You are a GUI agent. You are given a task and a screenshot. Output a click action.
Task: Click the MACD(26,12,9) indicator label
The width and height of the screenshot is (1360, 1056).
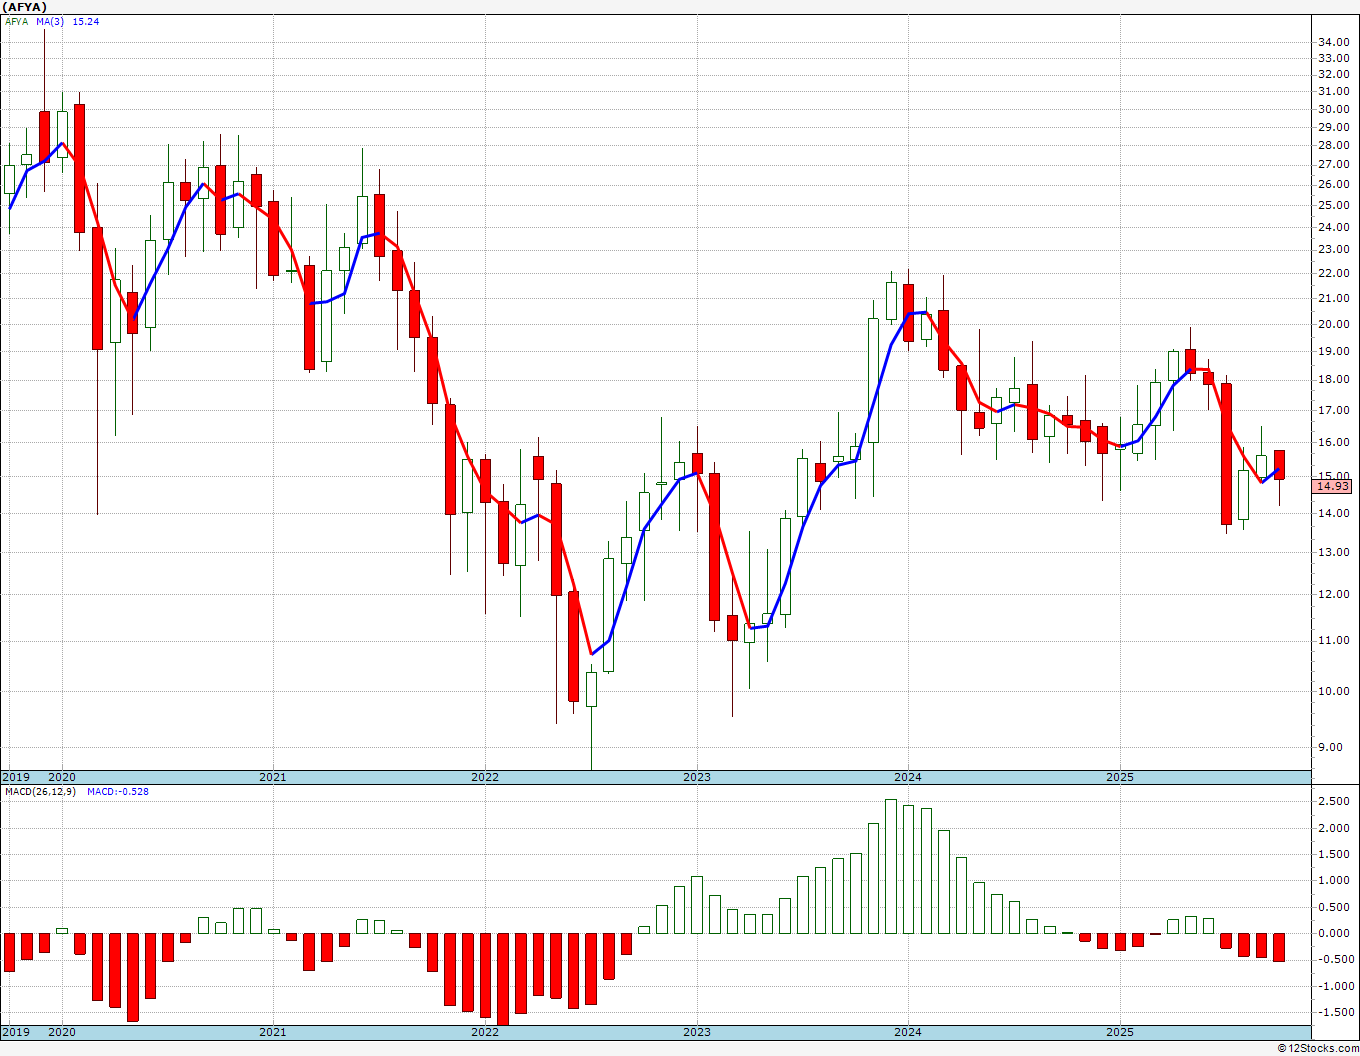click(x=38, y=791)
